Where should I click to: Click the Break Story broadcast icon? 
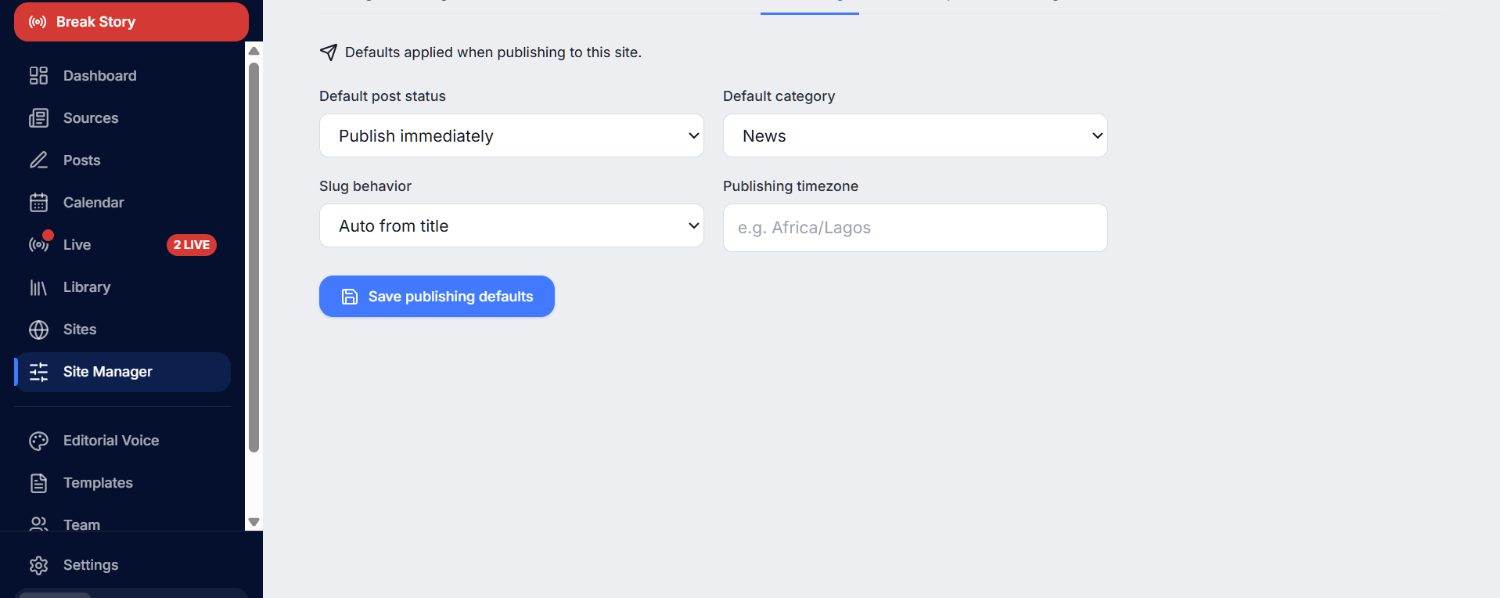[38, 22]
